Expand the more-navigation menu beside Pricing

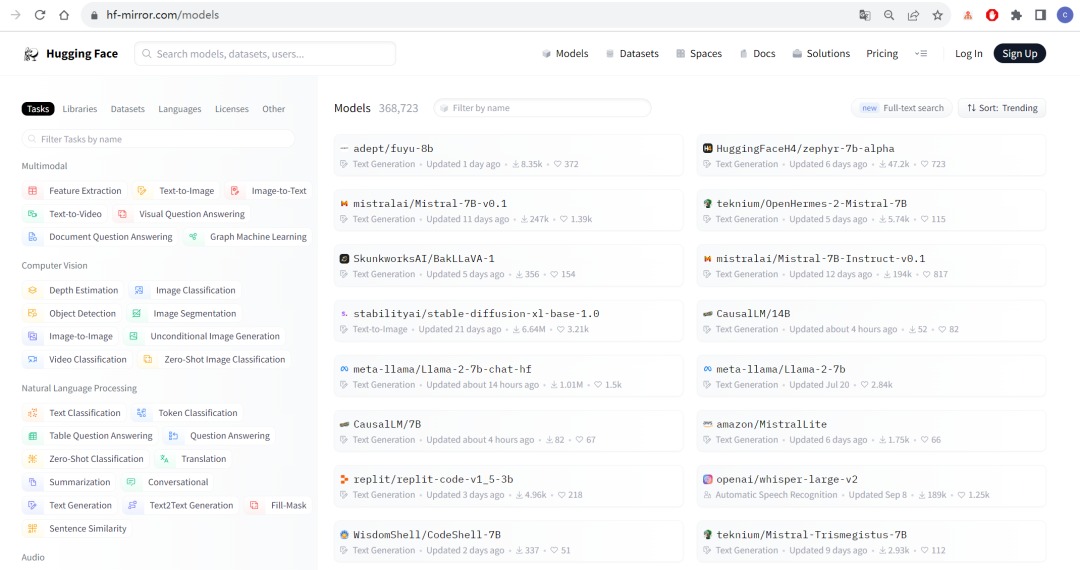coord(920,54)
